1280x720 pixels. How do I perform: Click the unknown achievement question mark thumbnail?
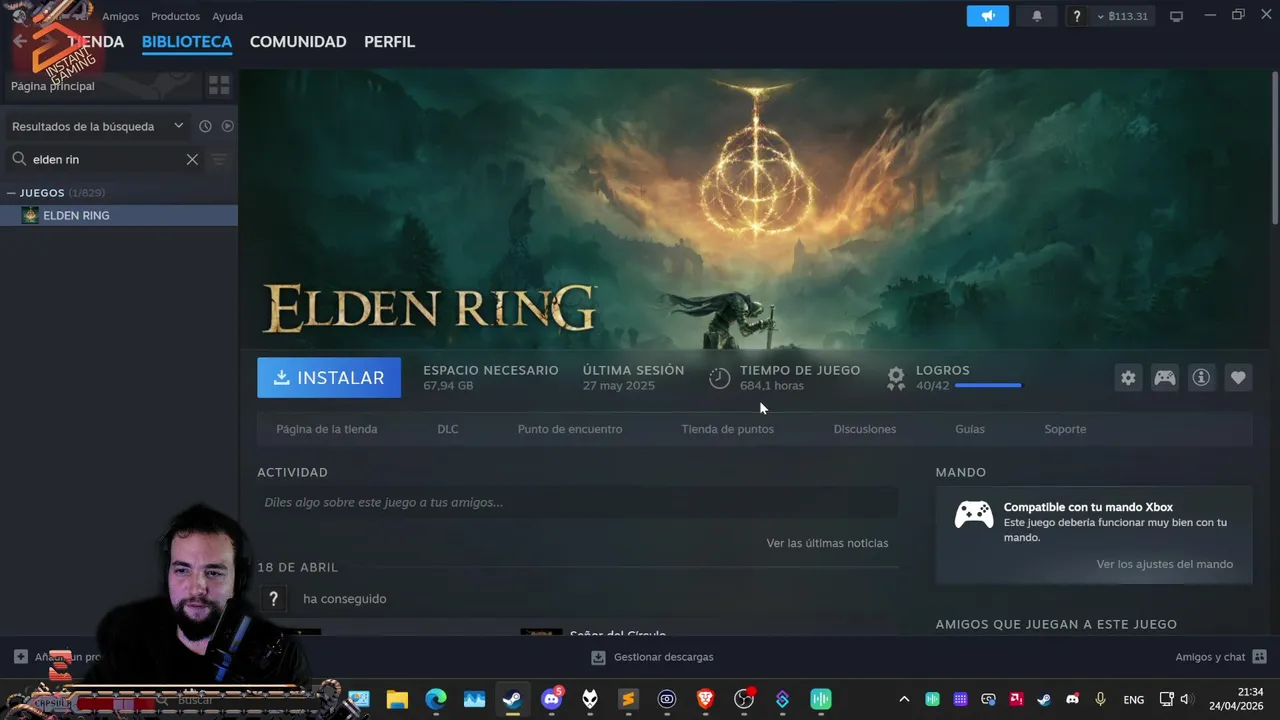coord(273,599)
